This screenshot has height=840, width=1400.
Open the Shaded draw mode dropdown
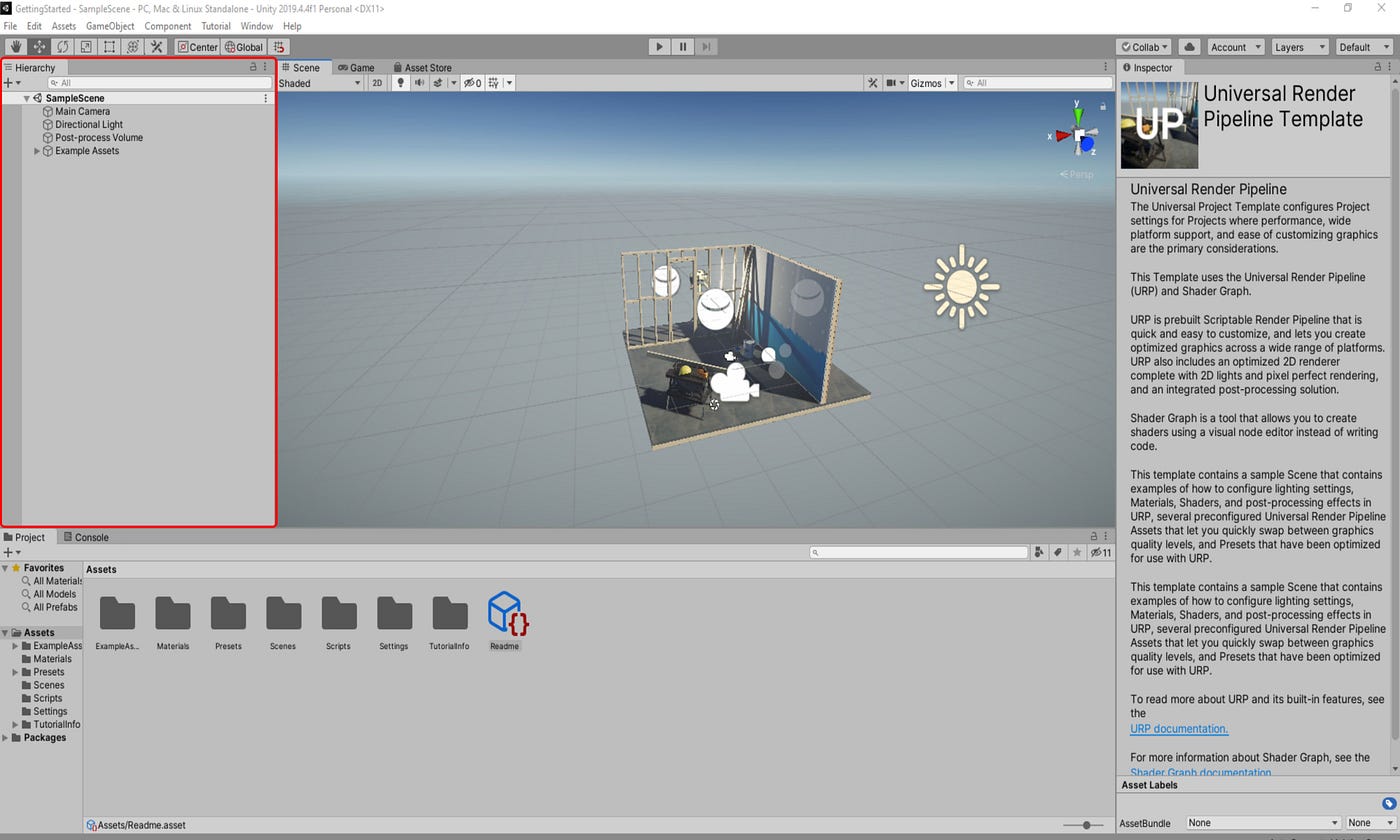point(320,83)
